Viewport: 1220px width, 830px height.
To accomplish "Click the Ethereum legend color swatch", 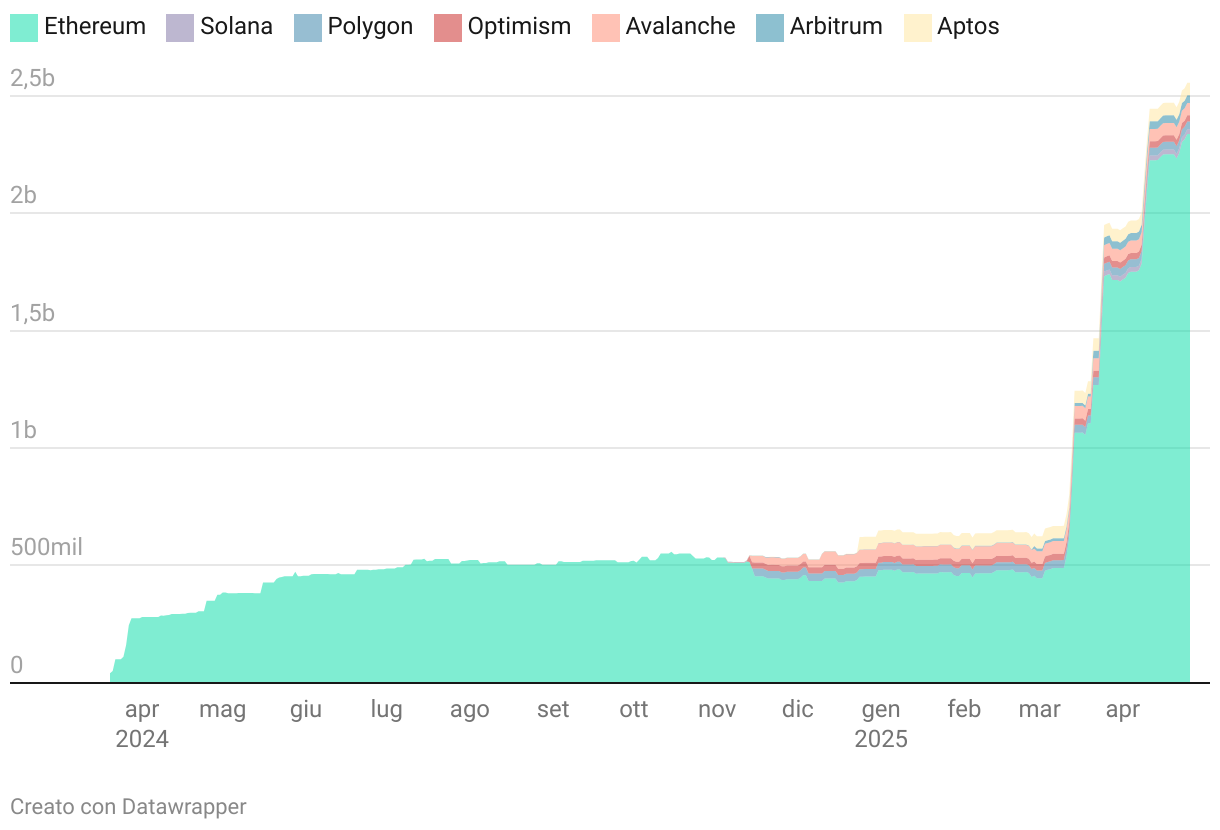I will point(24,27).
